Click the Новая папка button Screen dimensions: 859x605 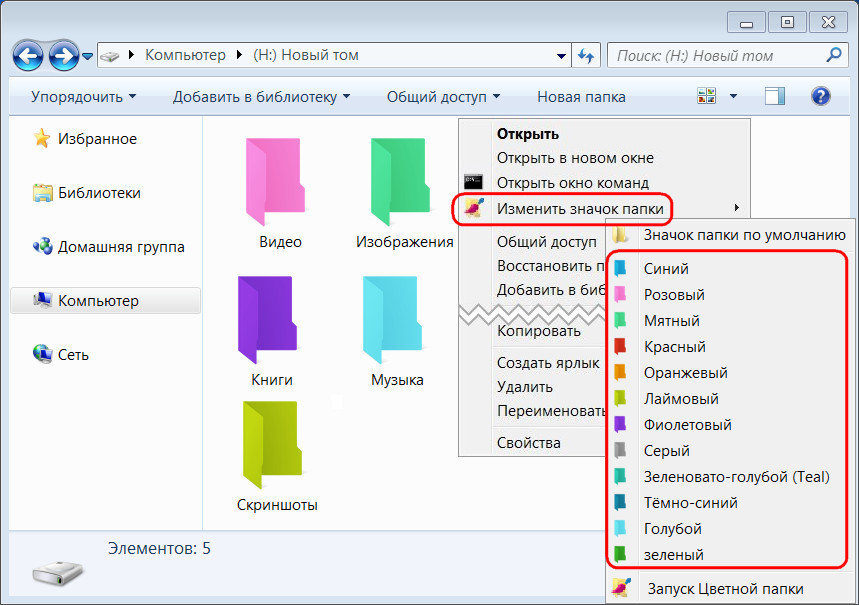581,97
